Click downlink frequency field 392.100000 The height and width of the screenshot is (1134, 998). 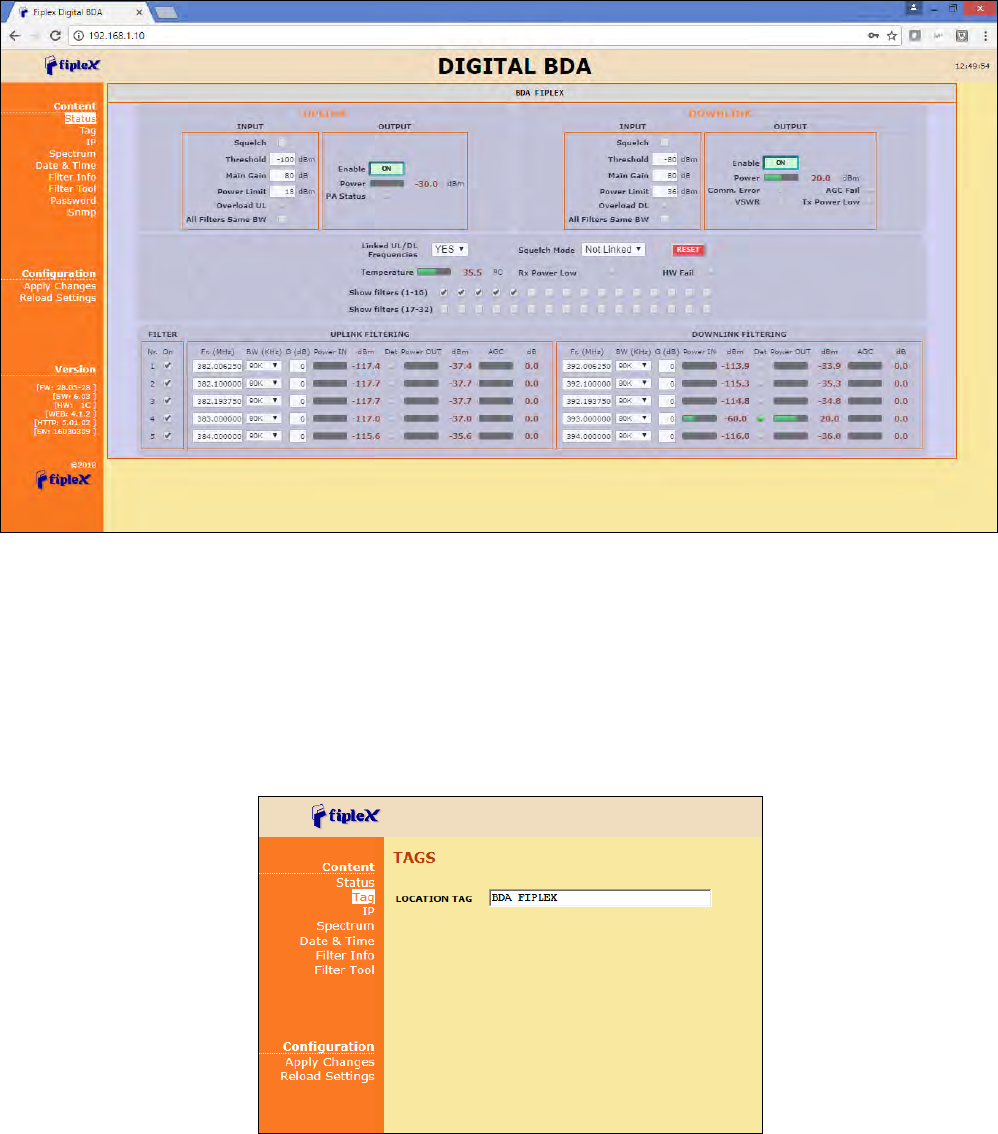coord(587,383)
